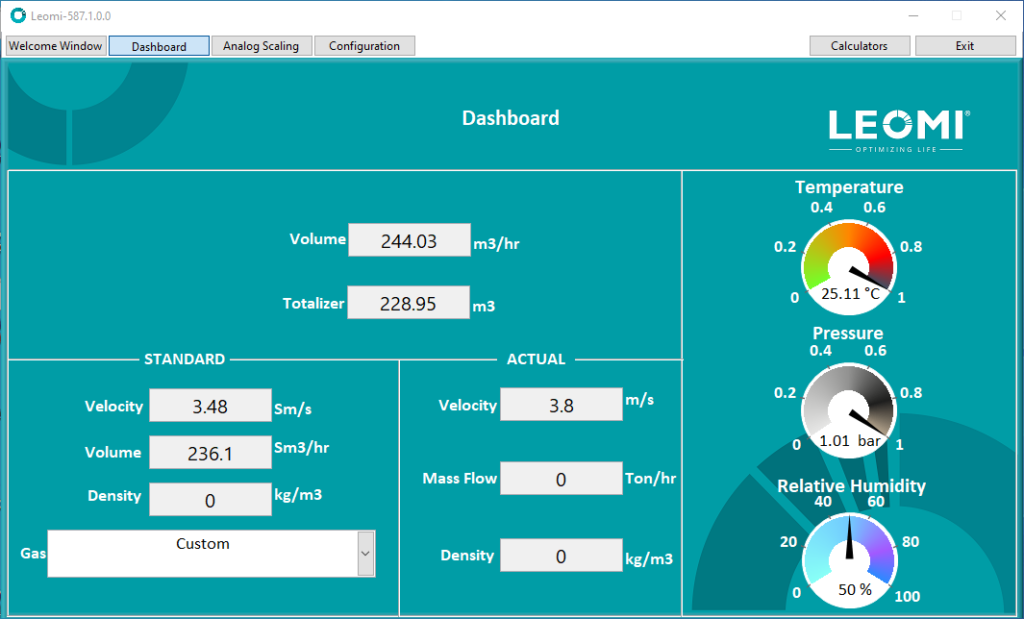Click the Standard Velocity field showing 3.48
Viewport: 1024px width, 619px height.
[x=210, y=406]
